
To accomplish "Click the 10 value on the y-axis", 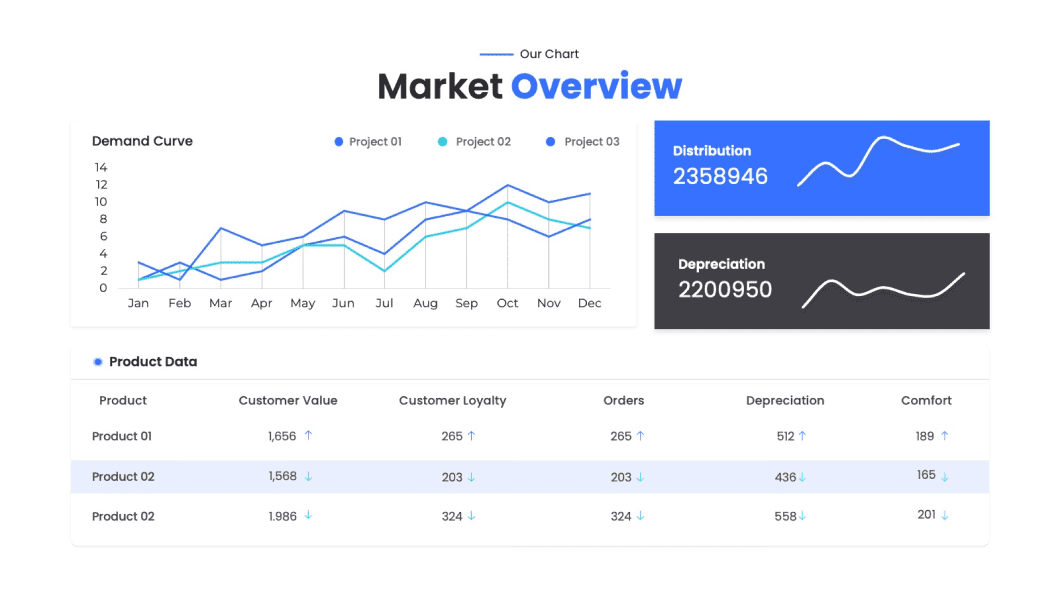I will (101, 202).
